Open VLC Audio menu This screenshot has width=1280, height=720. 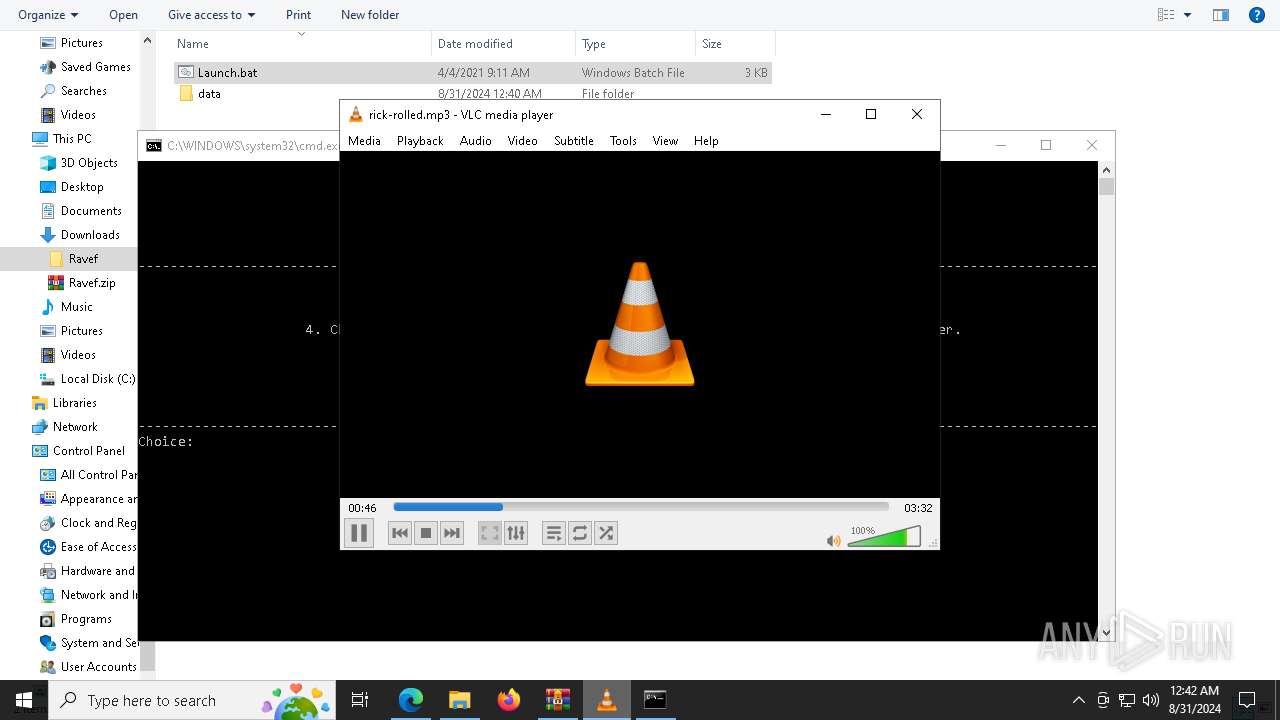[475, 141]
